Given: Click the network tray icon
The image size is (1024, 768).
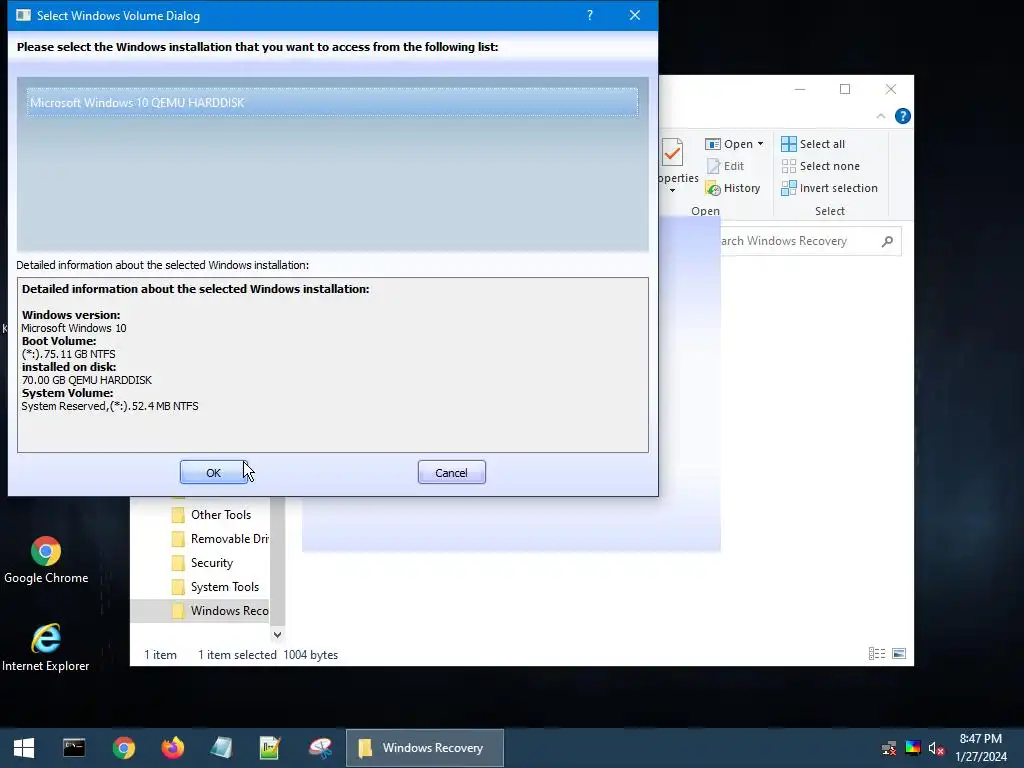Looking at the screenshot, I should [x=889, y=748].
